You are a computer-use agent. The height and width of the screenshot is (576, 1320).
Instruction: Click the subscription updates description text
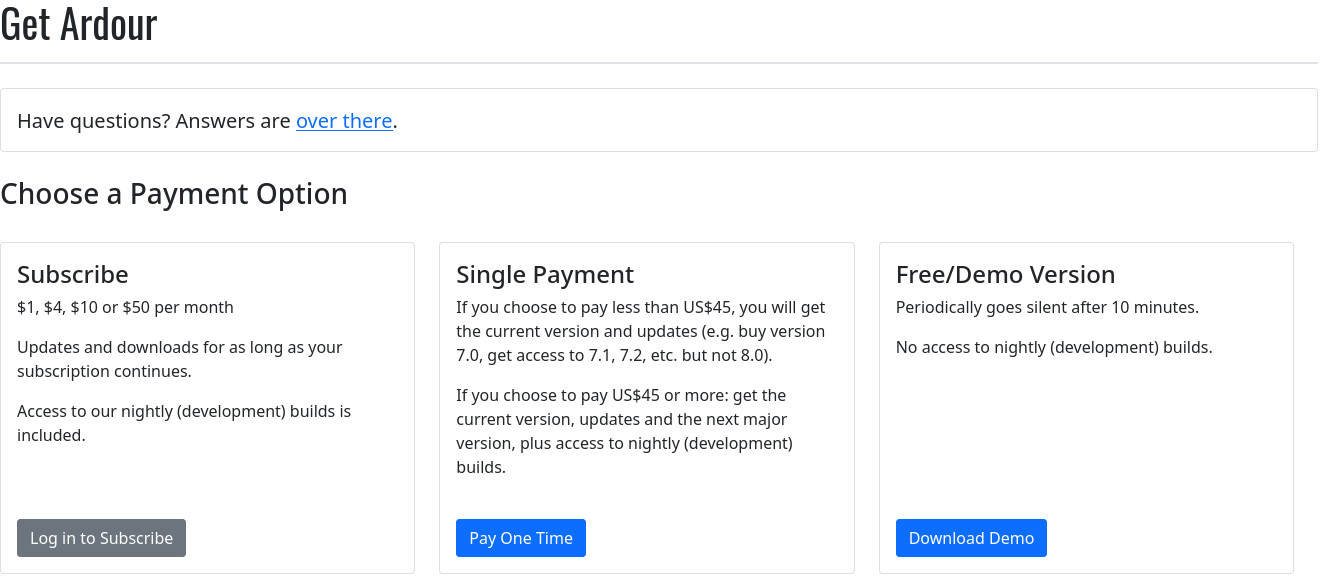coord(180,359)
